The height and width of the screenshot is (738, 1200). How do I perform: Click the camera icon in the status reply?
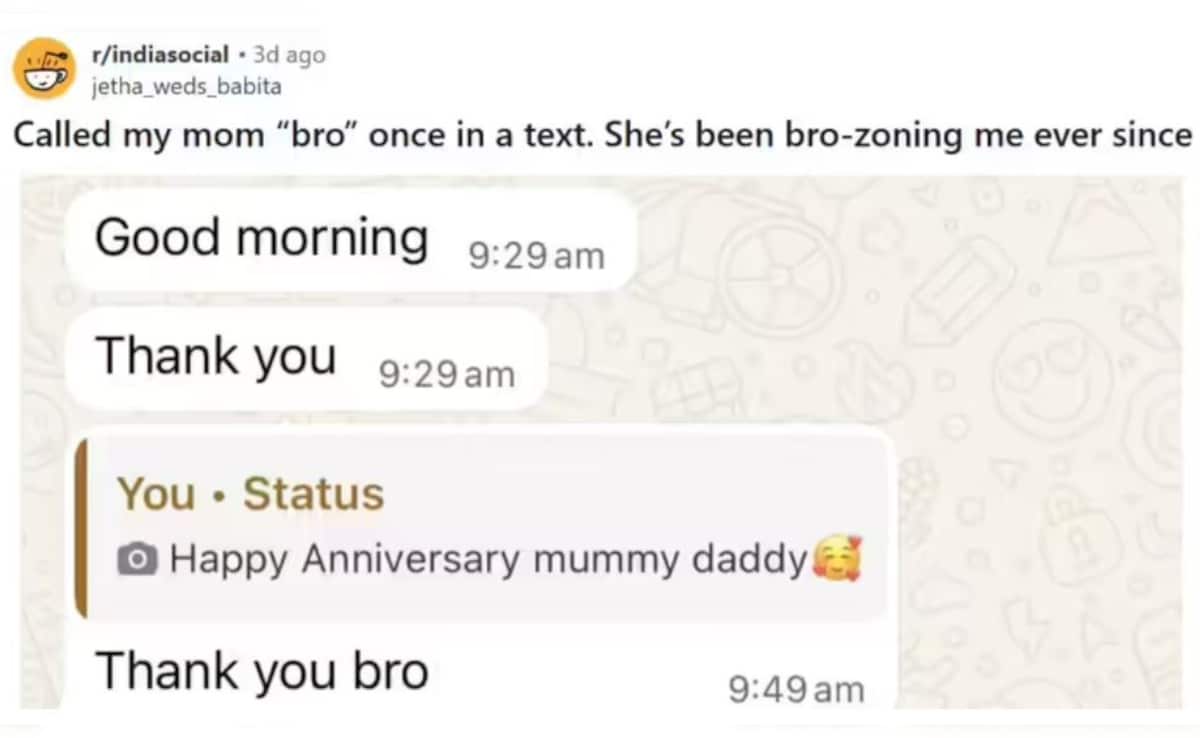tap(138, 560)
